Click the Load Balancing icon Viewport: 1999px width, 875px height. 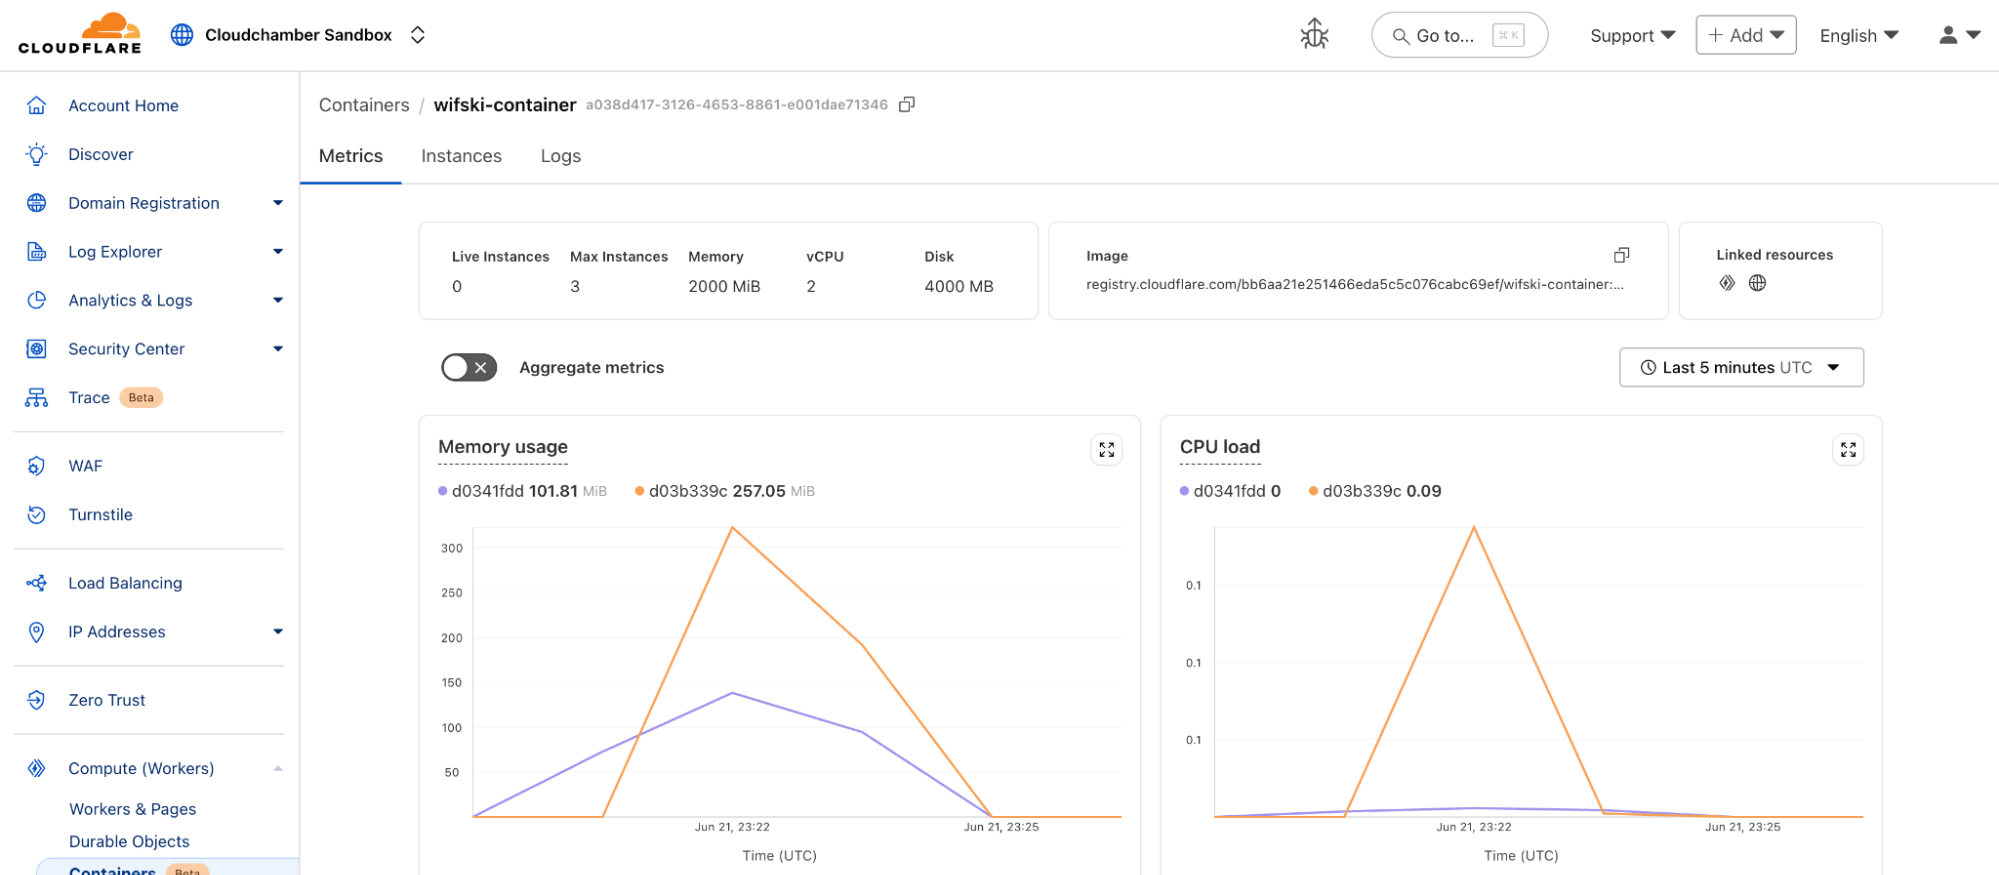click(x=37, y=583)
